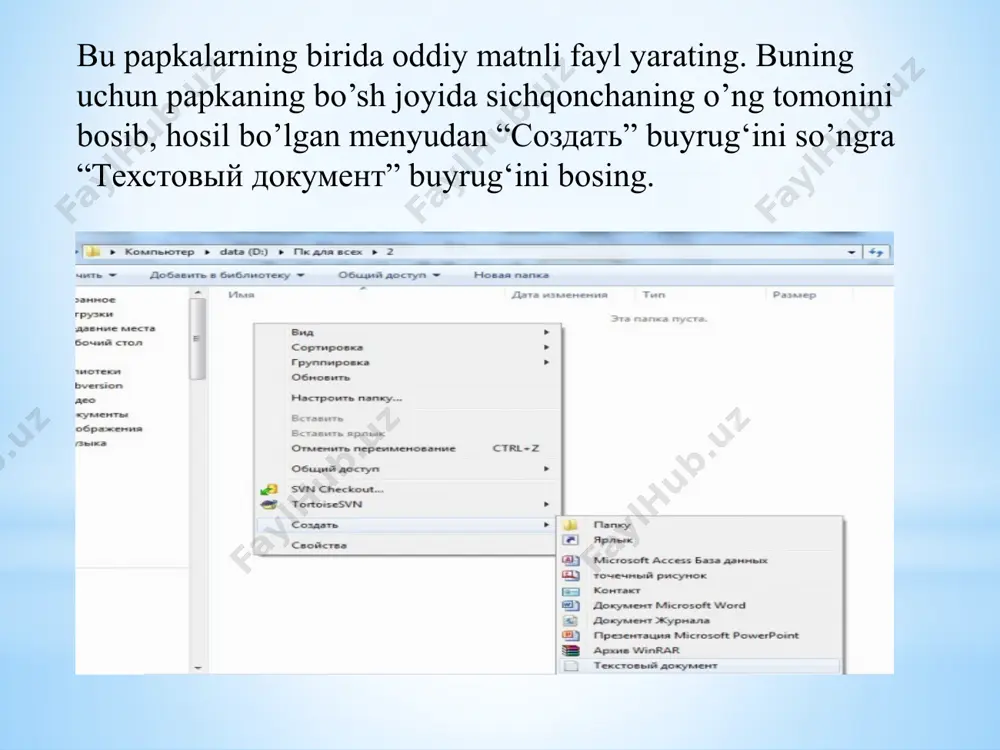Click the WinRAR archive icon
The width and height of the screenshot is (1000, 750).
(x=570, y=651)
